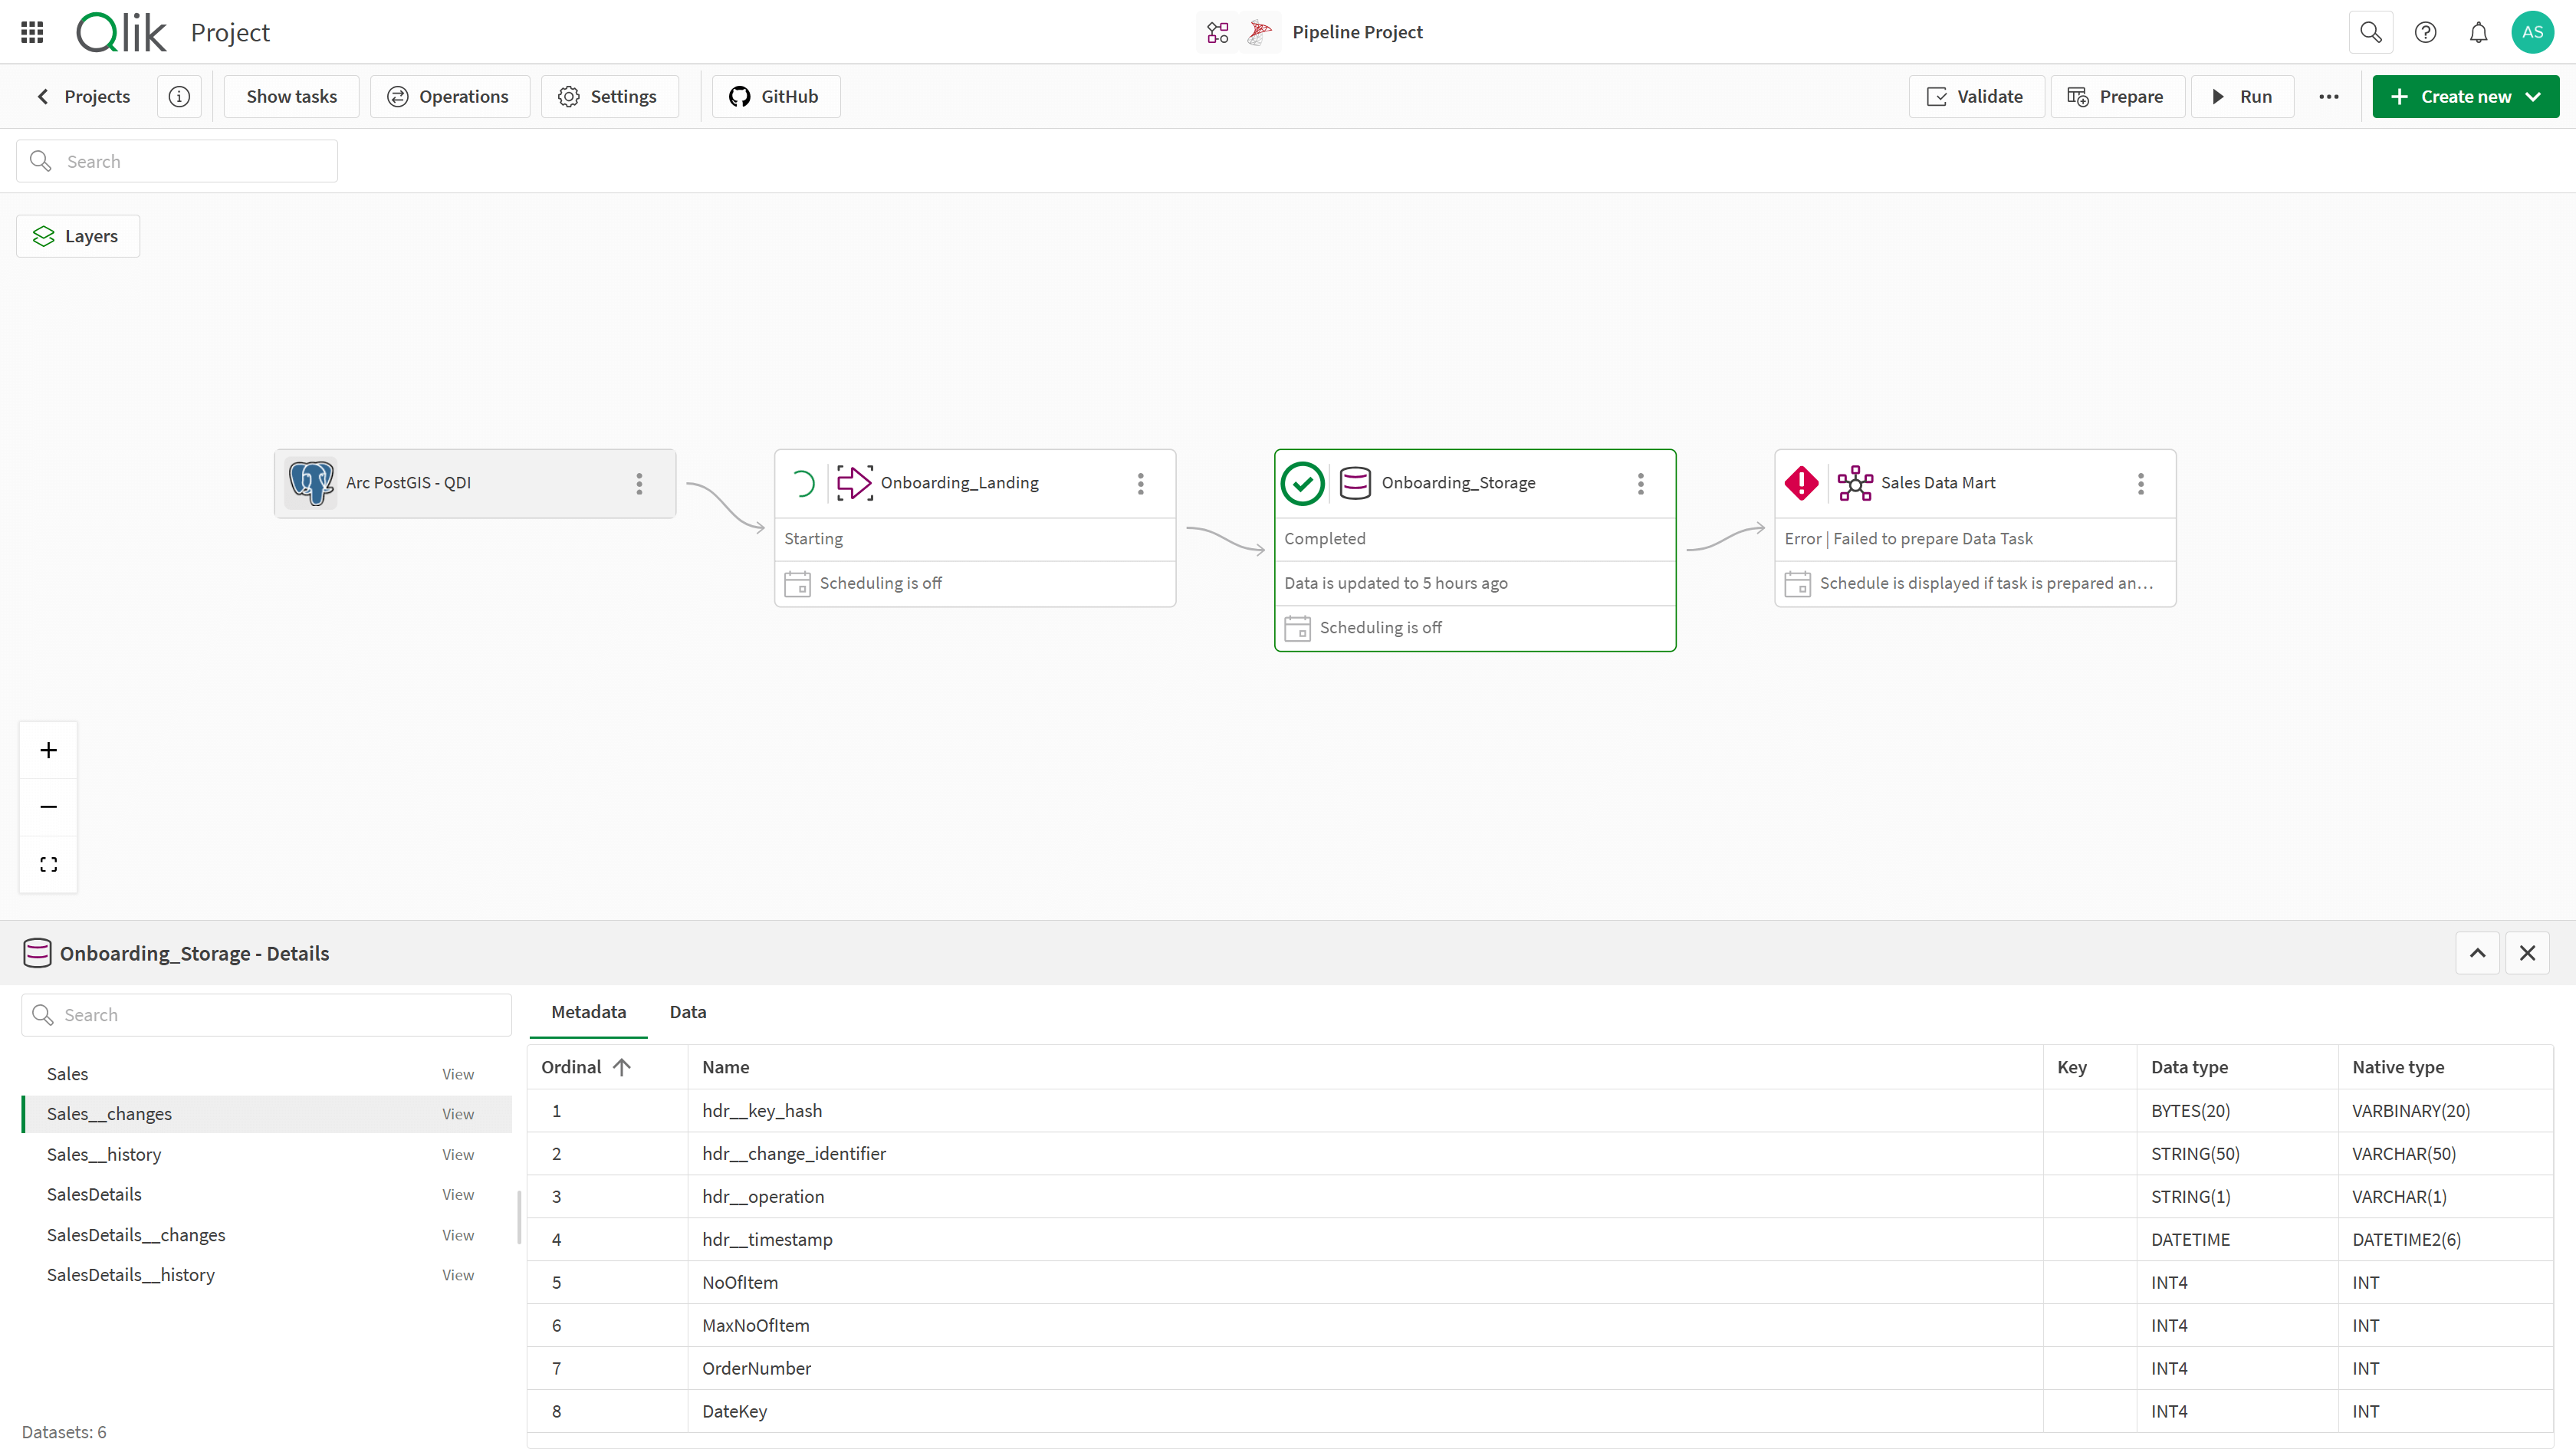The image size is (2576, 1449).
Task: Click the Prepare button
Action: (2117, 96)
